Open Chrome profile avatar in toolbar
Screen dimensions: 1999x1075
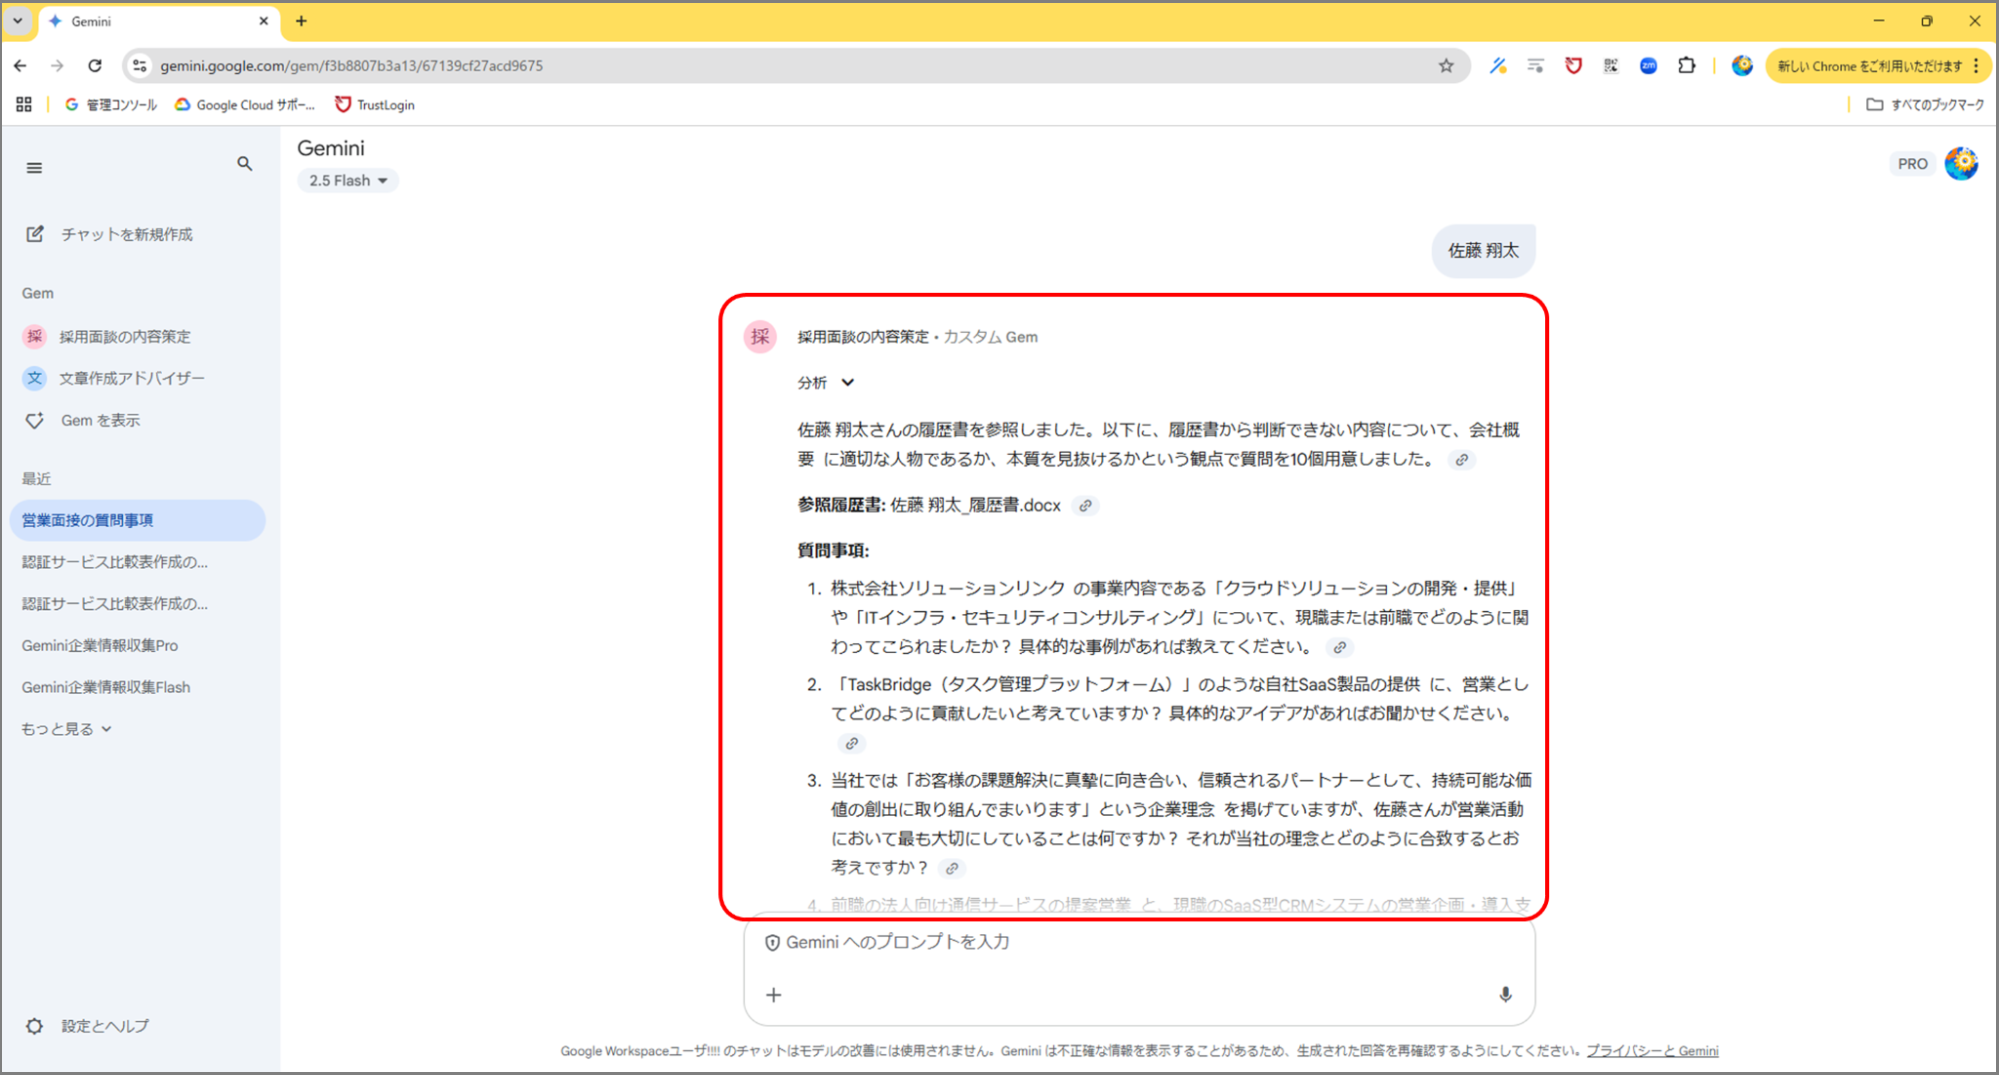point(1742,66)
